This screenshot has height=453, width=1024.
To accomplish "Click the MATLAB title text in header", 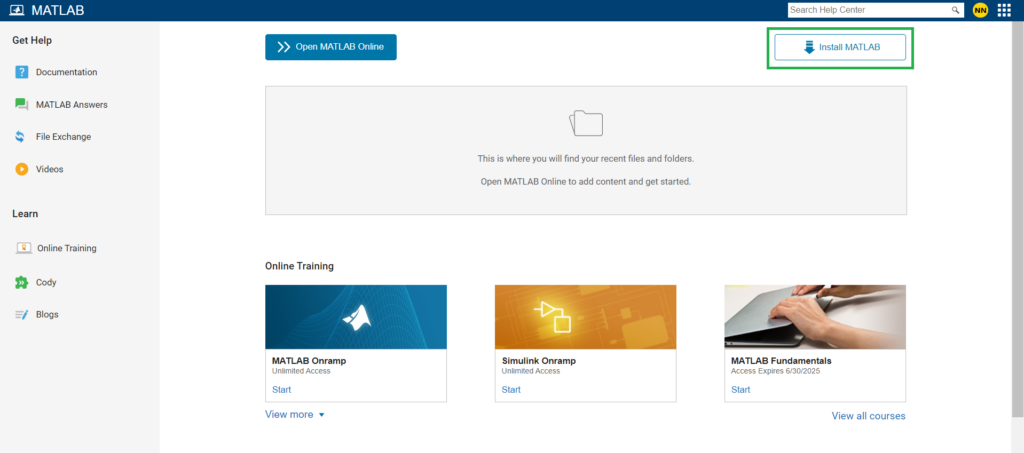I will tap(57, 10).
